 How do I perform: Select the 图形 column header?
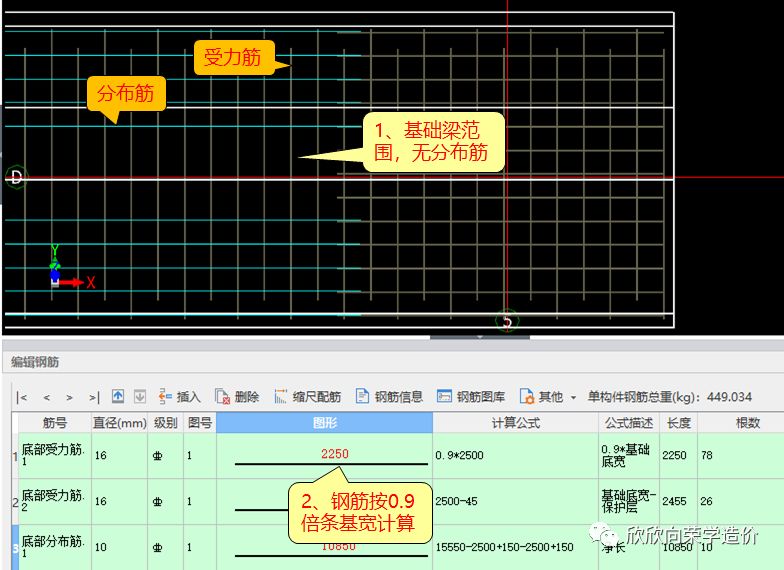coord(324,423)
